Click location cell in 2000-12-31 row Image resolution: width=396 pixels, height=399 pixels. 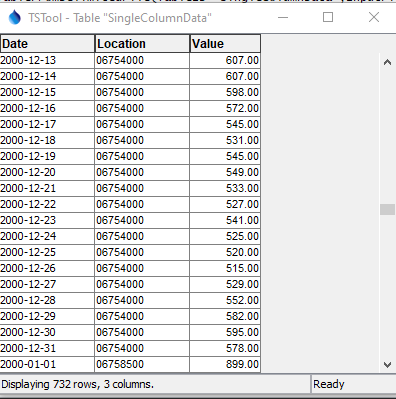(142, 348)
